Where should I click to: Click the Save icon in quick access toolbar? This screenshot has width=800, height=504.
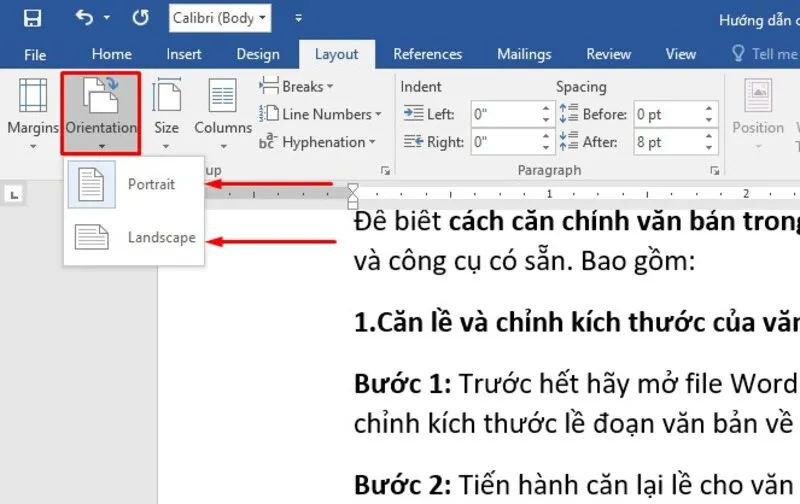pos(32,18)
